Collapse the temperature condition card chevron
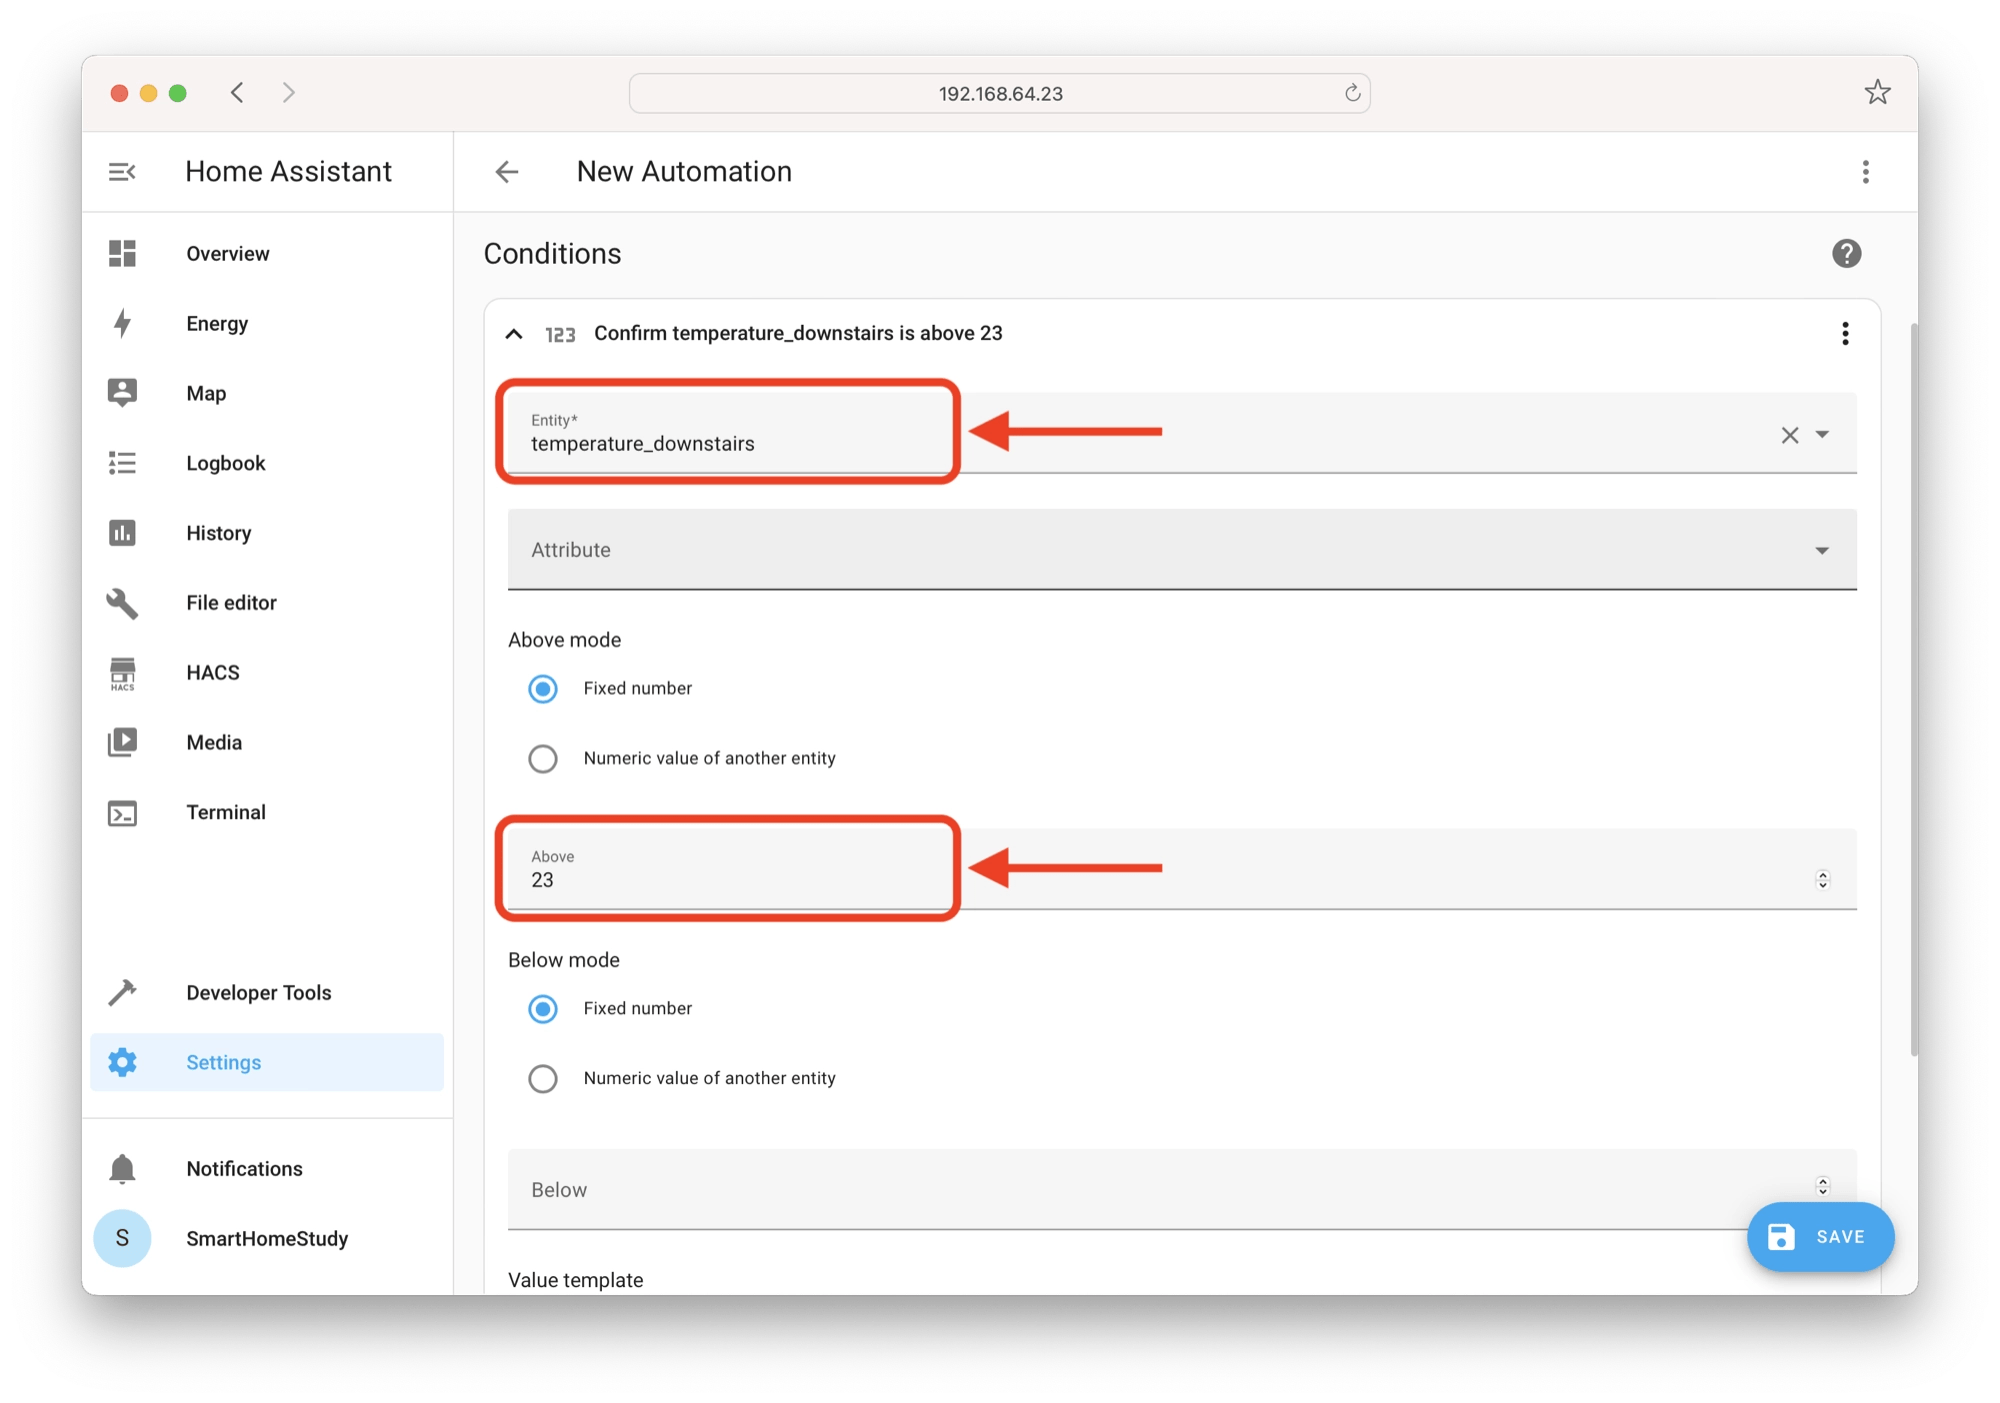Screen dimensions: 2000x1403 515,333
